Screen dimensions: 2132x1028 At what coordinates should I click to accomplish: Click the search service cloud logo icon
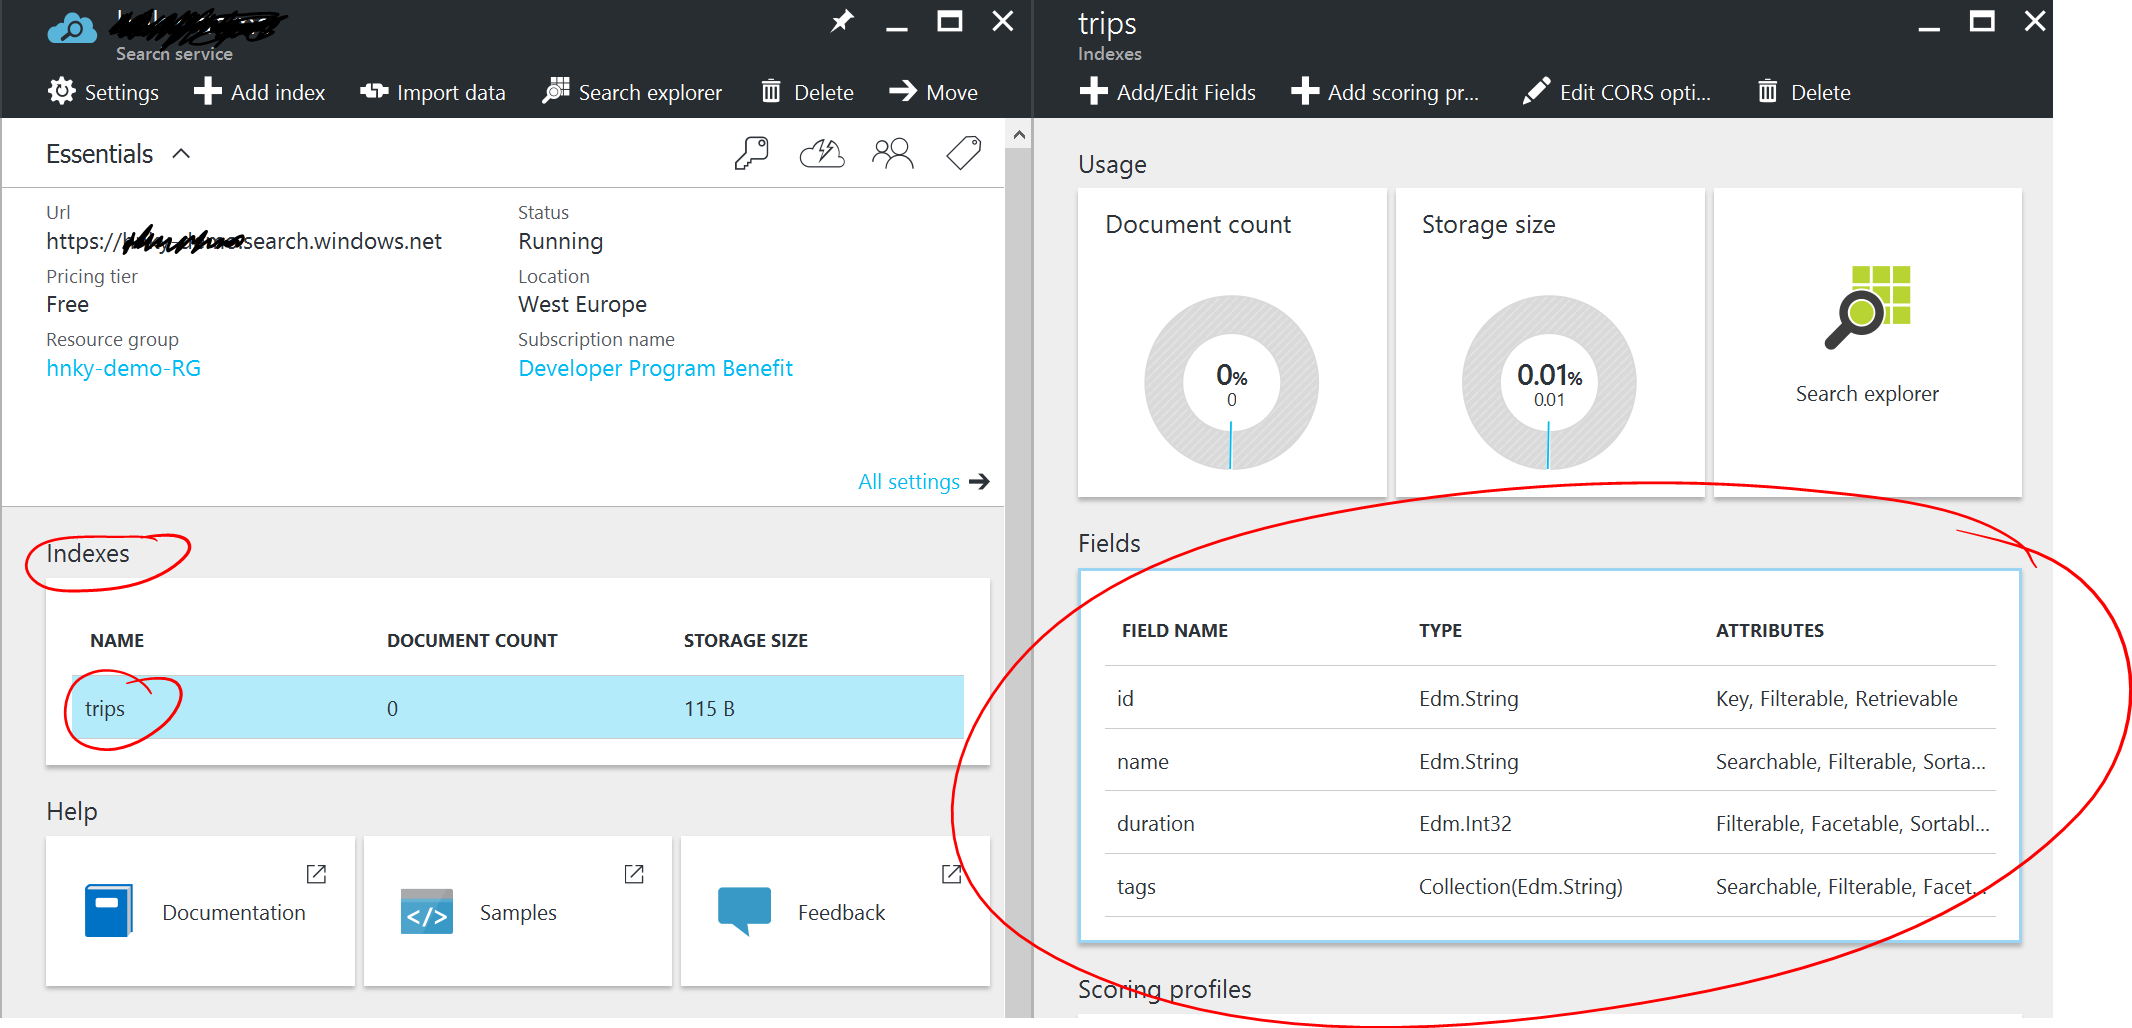(72, 28)
